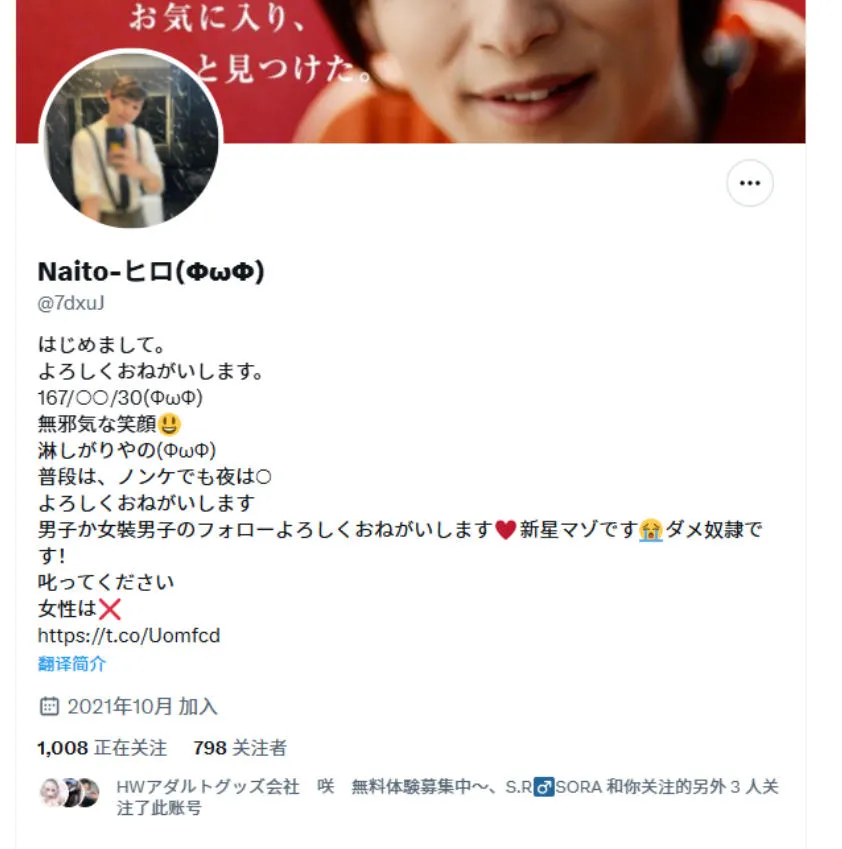Click the calendar icon beside join date
This screenshot has width=842, height=849.
pos(49,707)
